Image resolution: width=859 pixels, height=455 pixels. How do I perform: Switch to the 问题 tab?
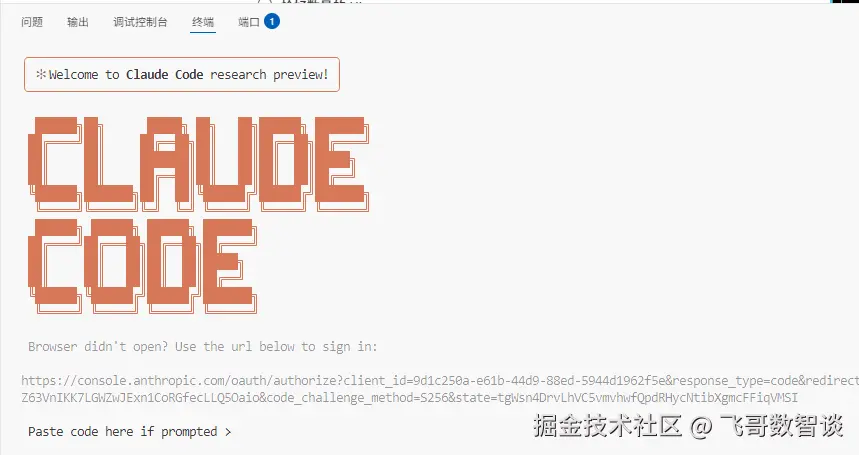[x=32, y=22]
